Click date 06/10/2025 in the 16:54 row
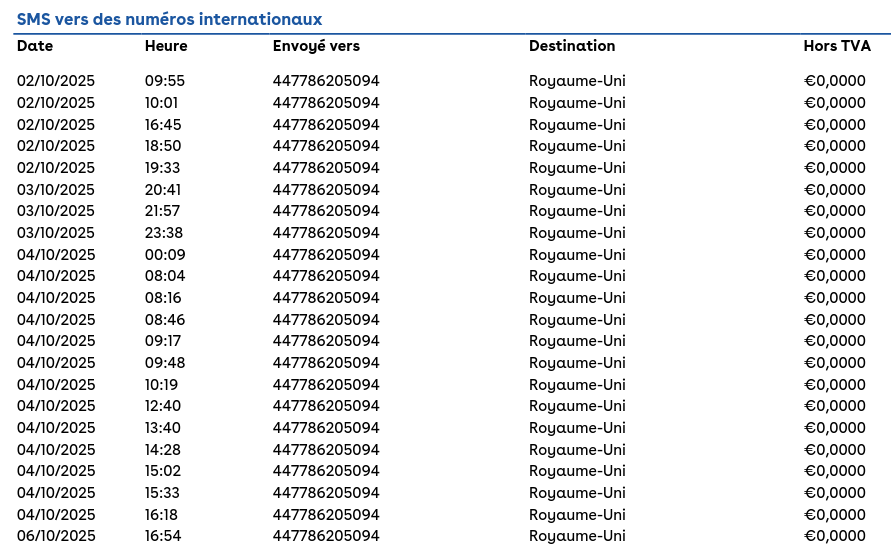891x547 pixels. (56, 536)
